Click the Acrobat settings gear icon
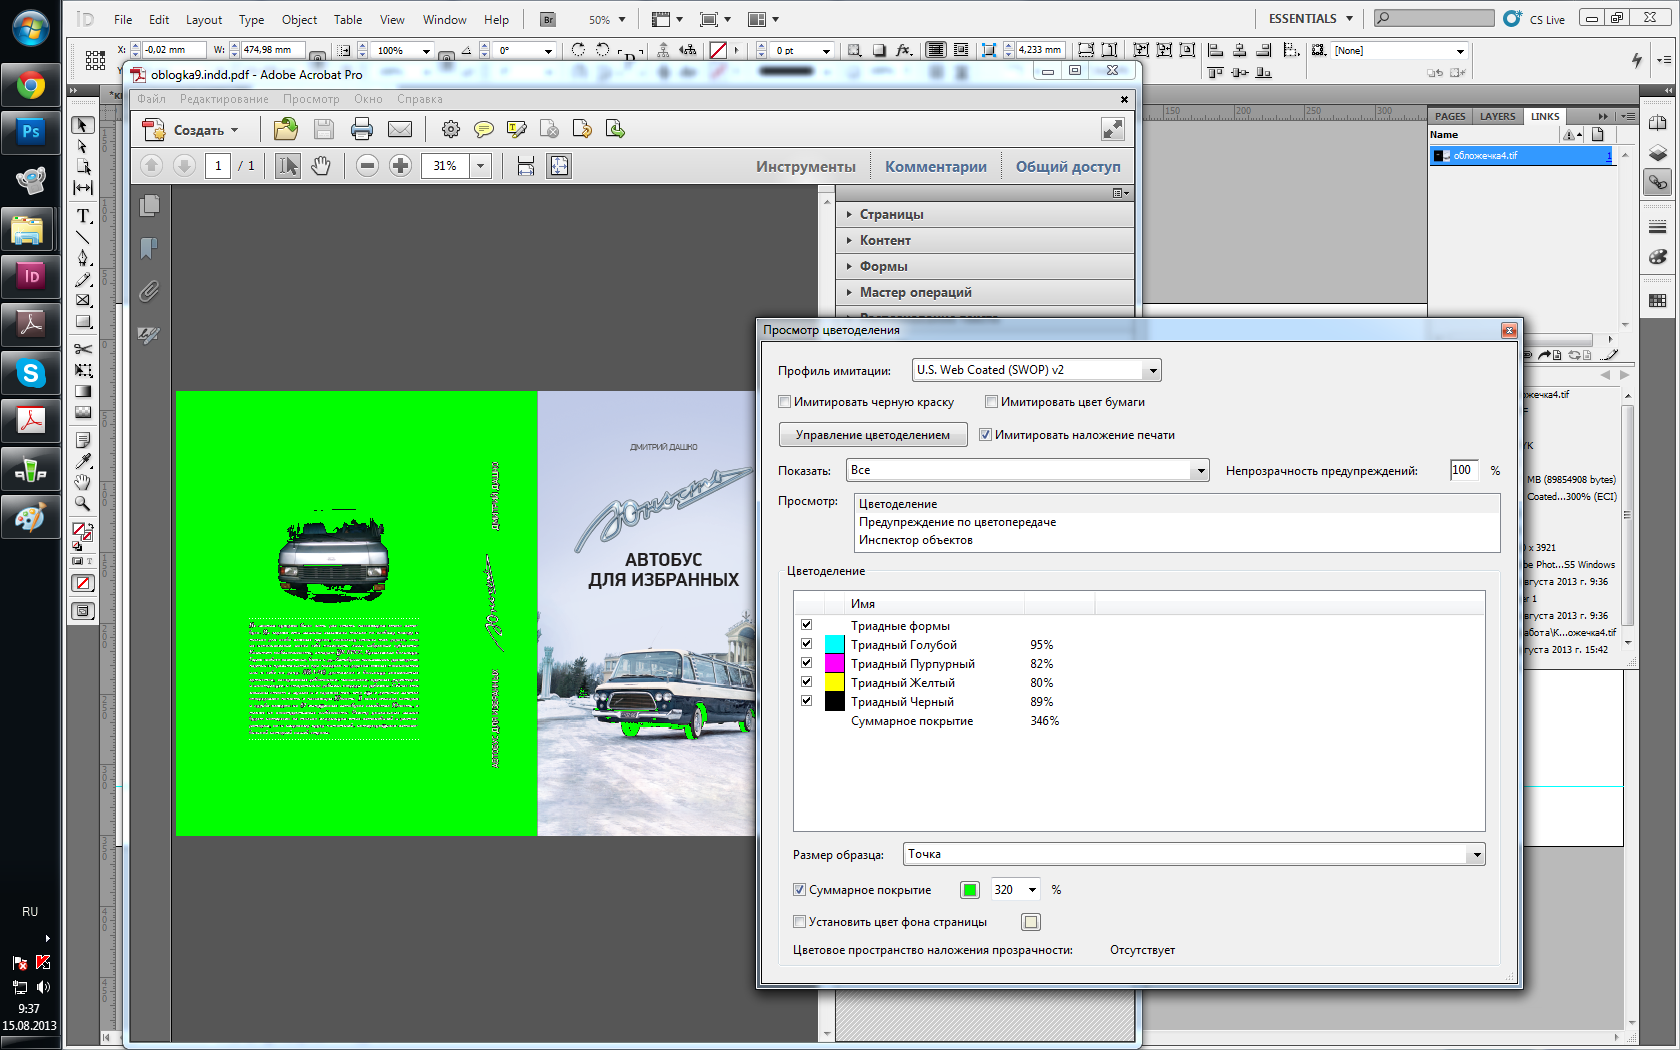 (x=451, y=129)
